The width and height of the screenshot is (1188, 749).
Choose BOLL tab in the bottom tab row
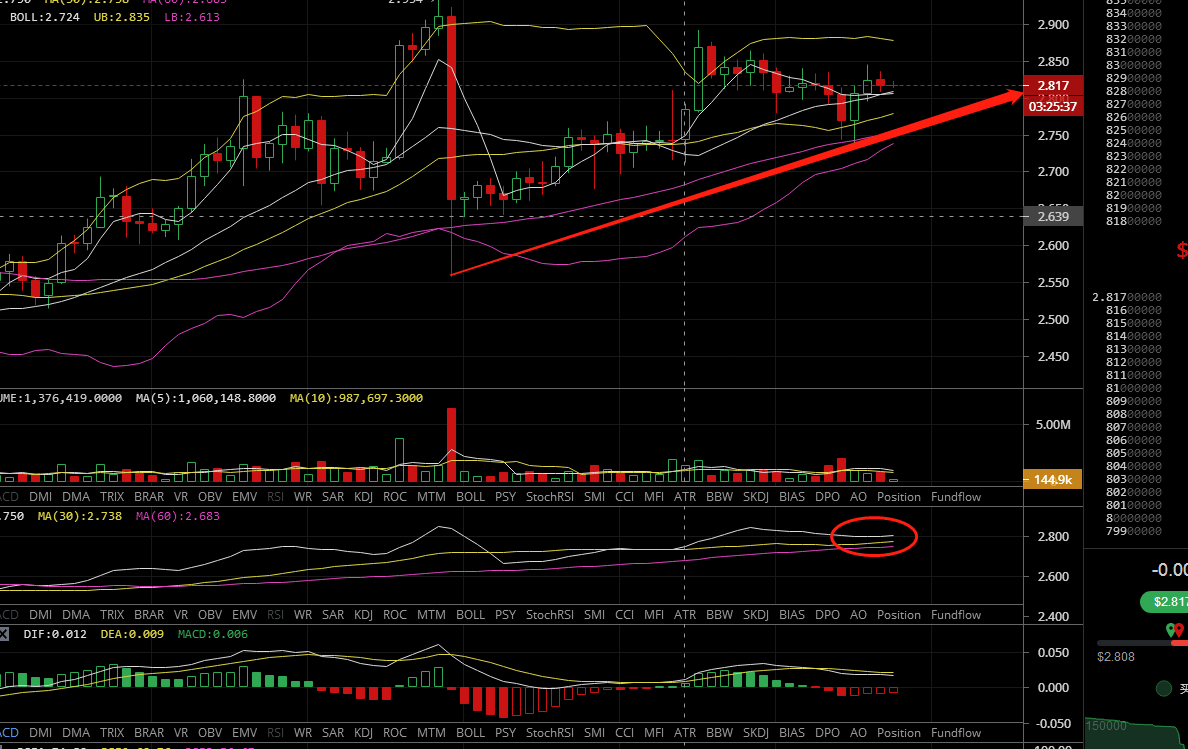(470, 733)
